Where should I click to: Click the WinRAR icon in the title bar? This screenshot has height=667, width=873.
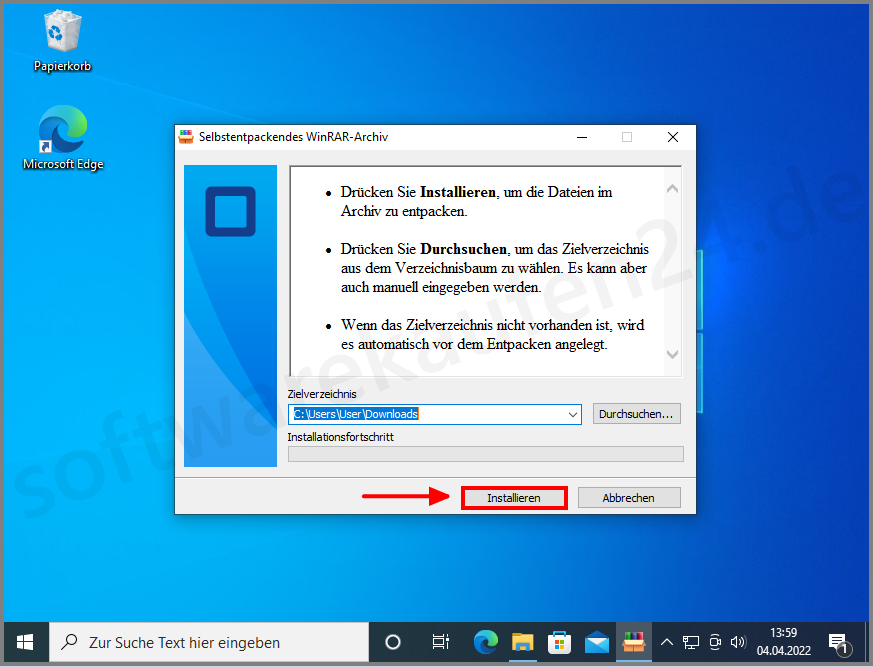(185, 136)
